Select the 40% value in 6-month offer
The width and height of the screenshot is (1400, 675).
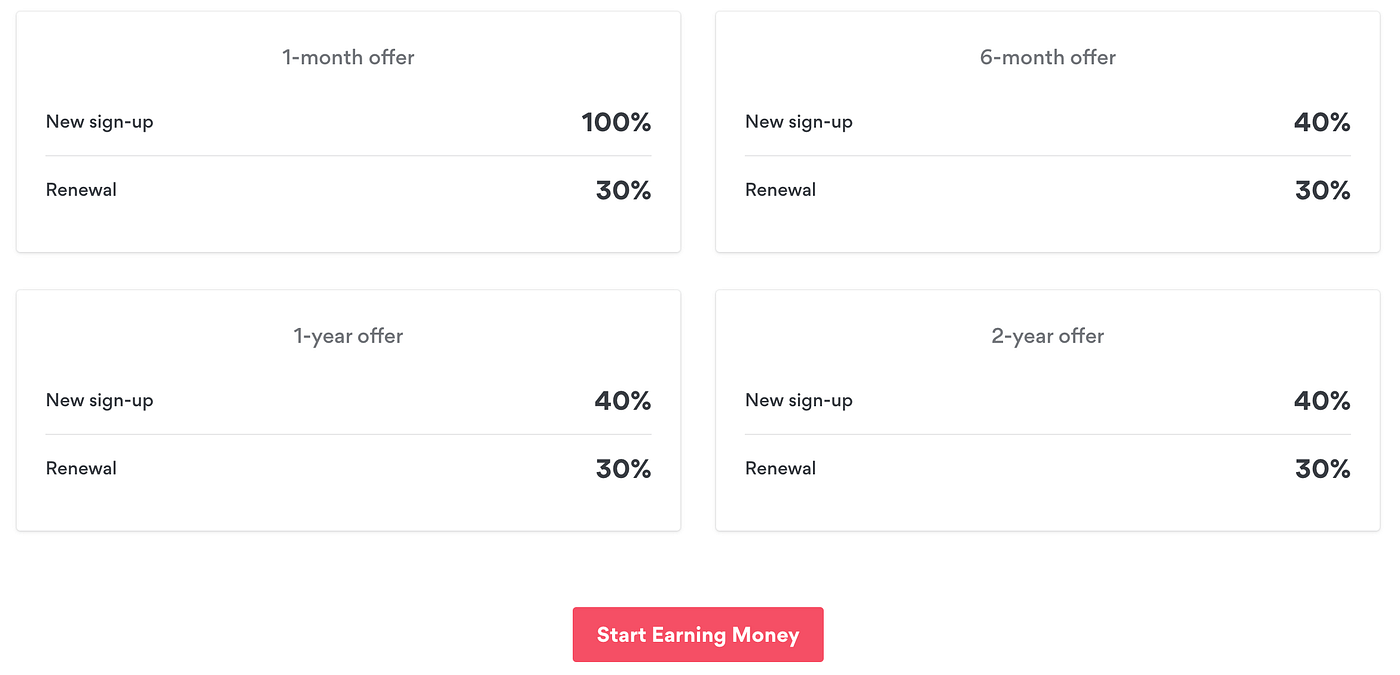[1322, 123]
